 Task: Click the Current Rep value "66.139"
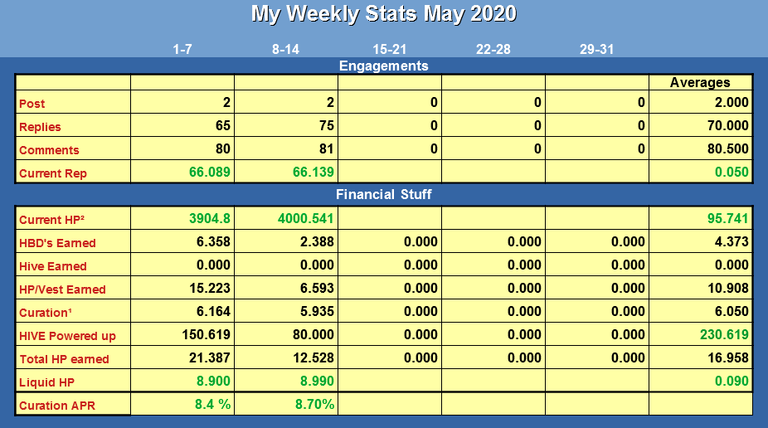pos(313,172)
